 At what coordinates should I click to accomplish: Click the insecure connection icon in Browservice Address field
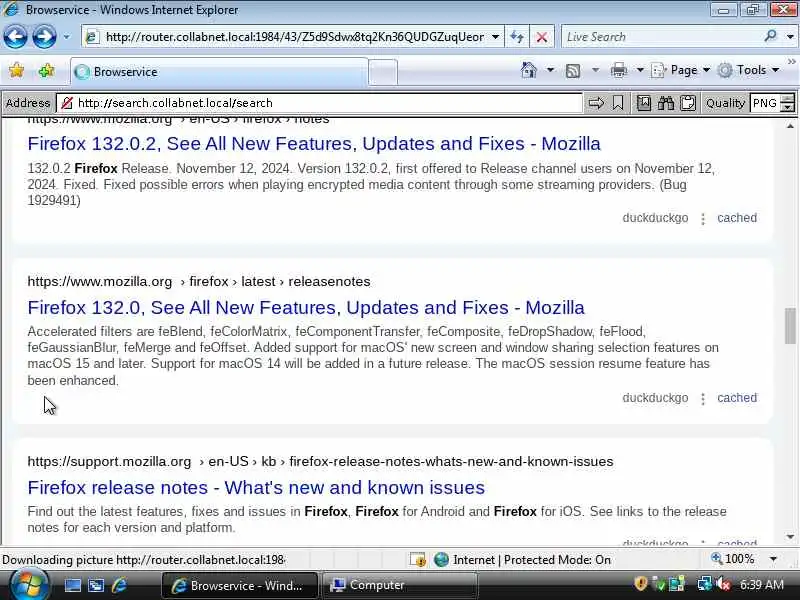point(67,103)
